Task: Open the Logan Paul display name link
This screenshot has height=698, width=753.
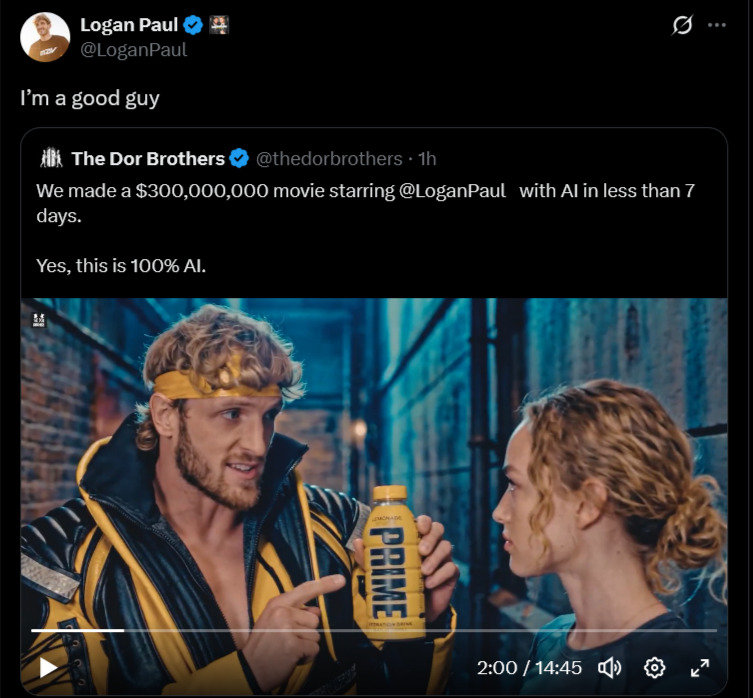Action: tap(129, 24)
